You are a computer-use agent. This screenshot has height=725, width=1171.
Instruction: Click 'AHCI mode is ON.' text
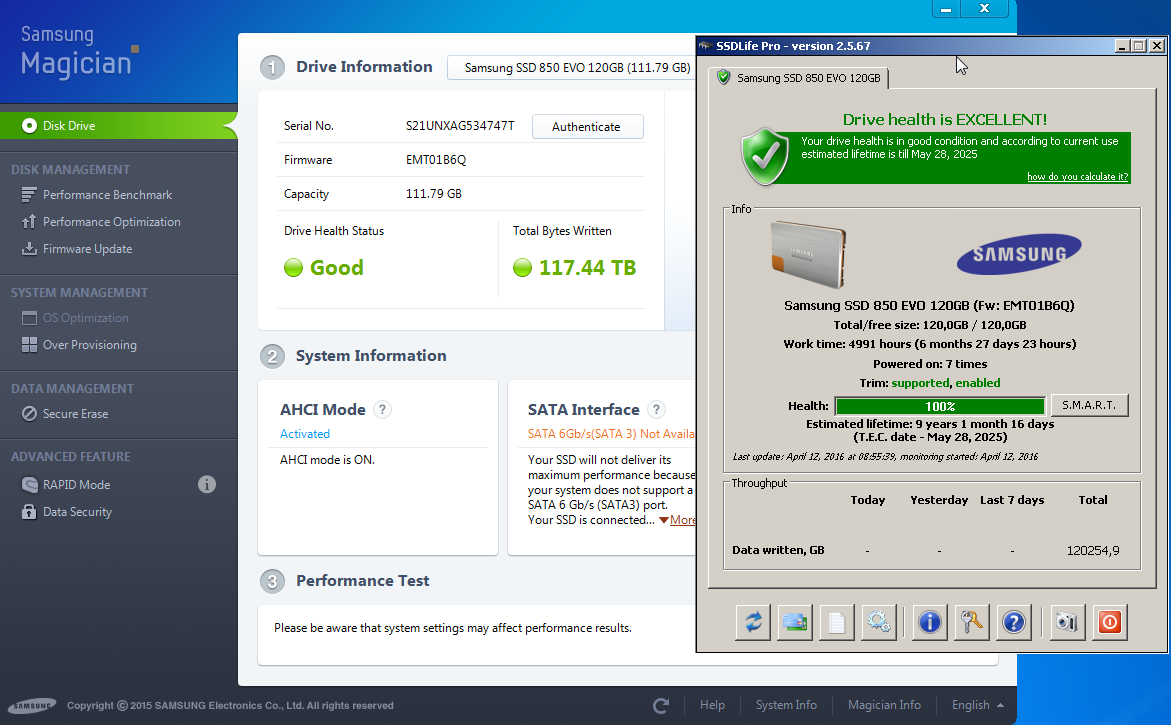[x=327, y=460]
